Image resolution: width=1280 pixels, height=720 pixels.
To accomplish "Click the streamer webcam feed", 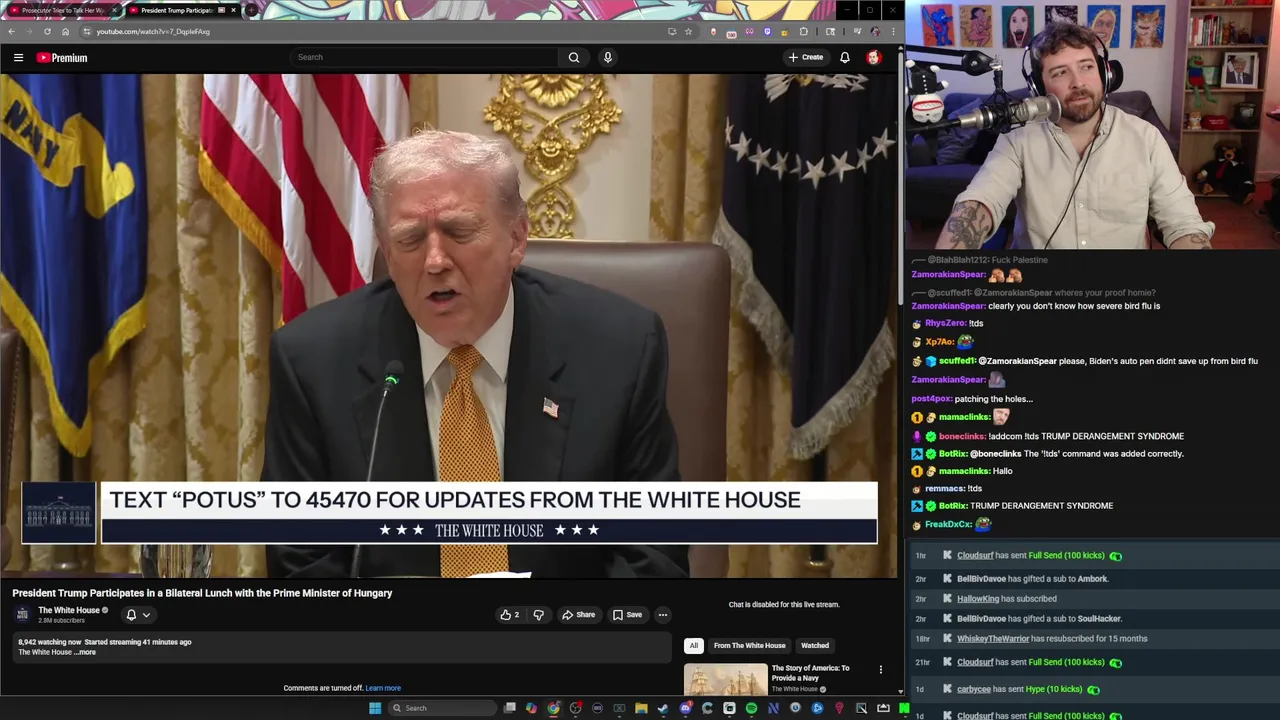I will point(1093,124).
